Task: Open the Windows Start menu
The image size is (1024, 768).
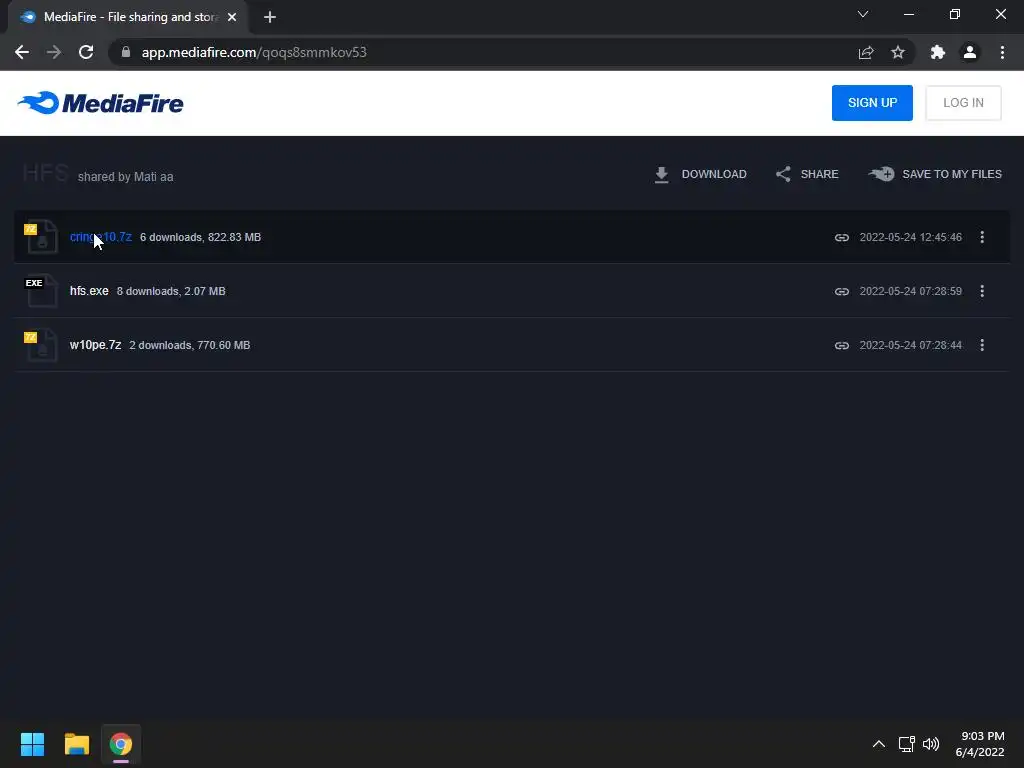Action: [32, 744]
